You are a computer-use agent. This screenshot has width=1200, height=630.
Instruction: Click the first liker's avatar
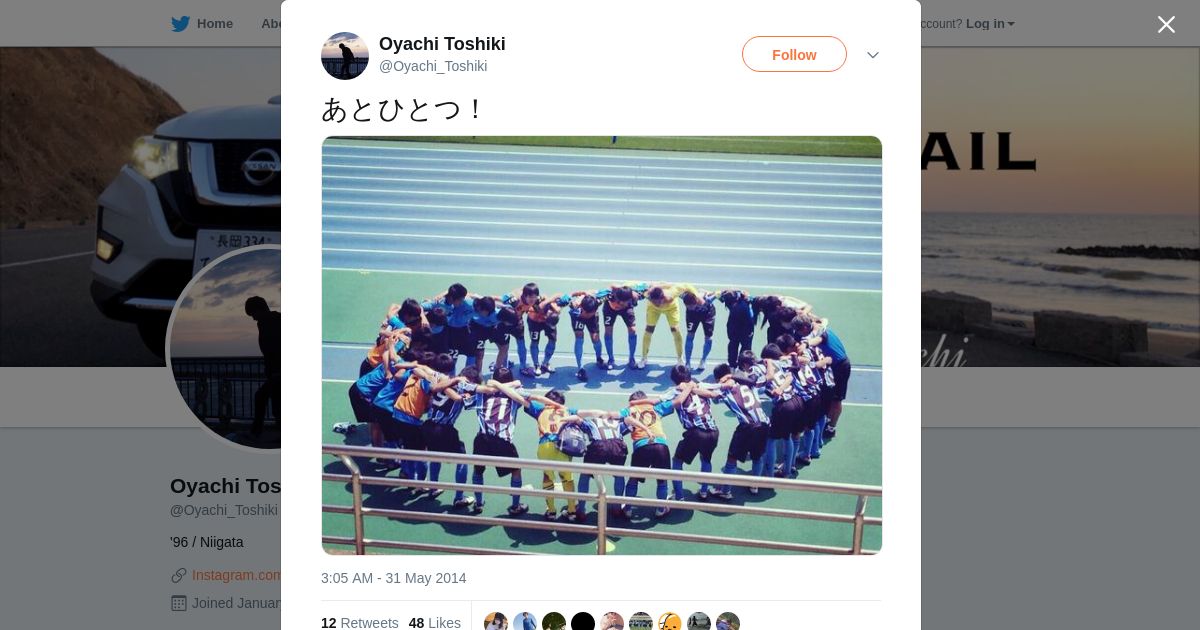tap(496, 622)
